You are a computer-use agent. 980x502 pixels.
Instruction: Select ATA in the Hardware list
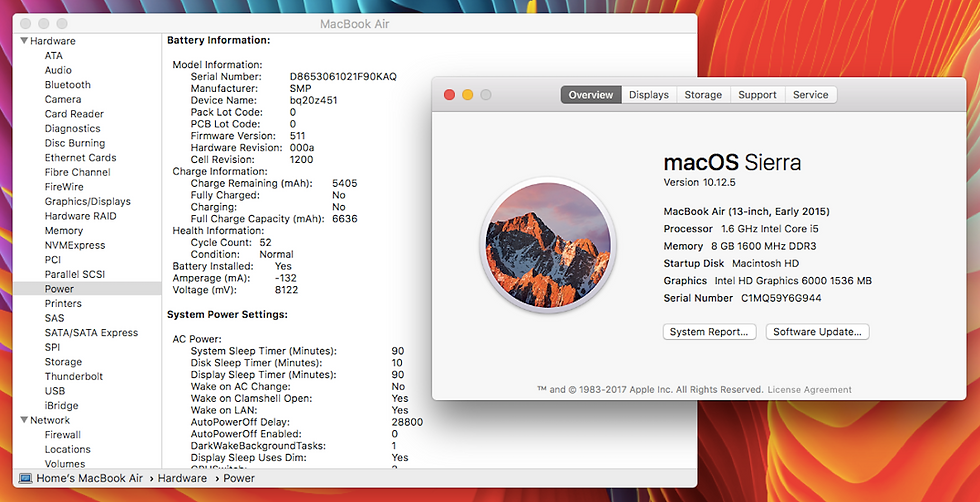tap(54, 56)
